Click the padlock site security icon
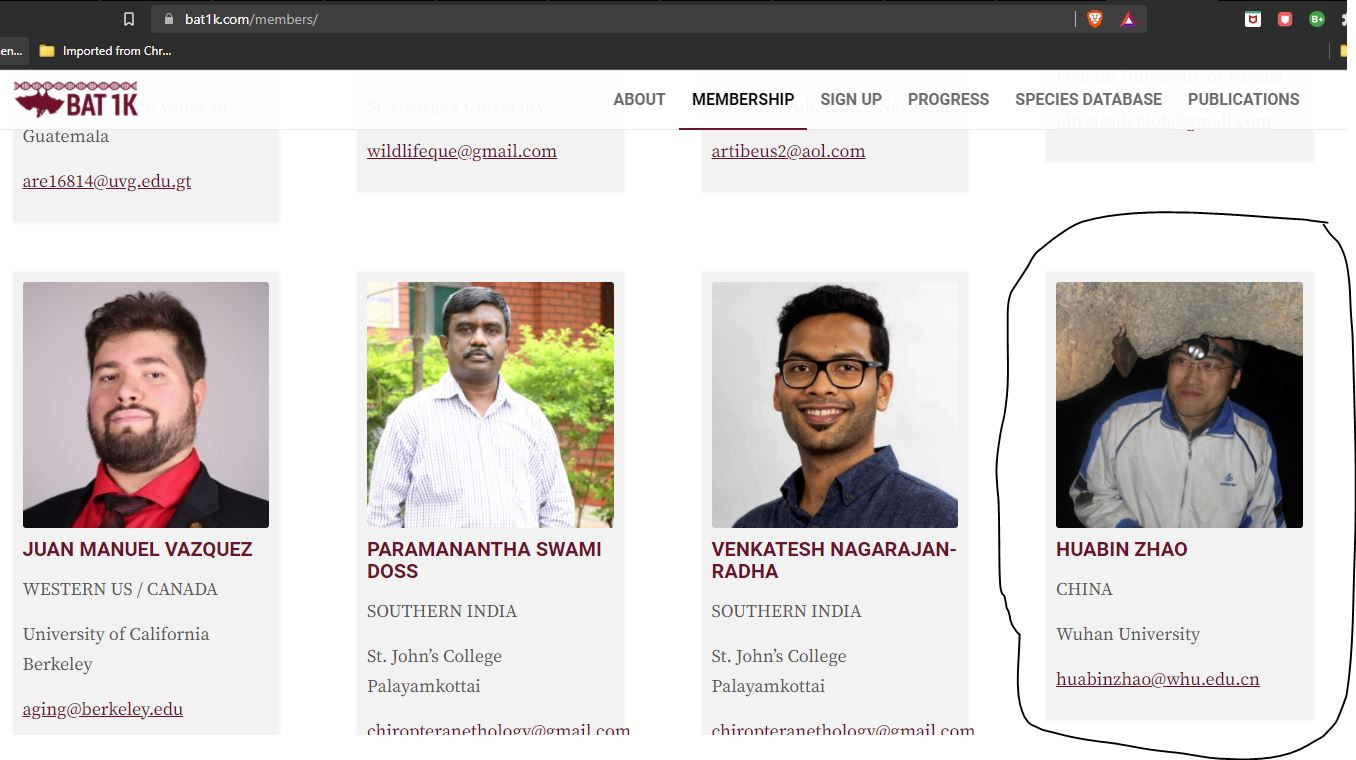Viewport: 1356px width, 760px height. pyautogui.click(x=168, y=19)
